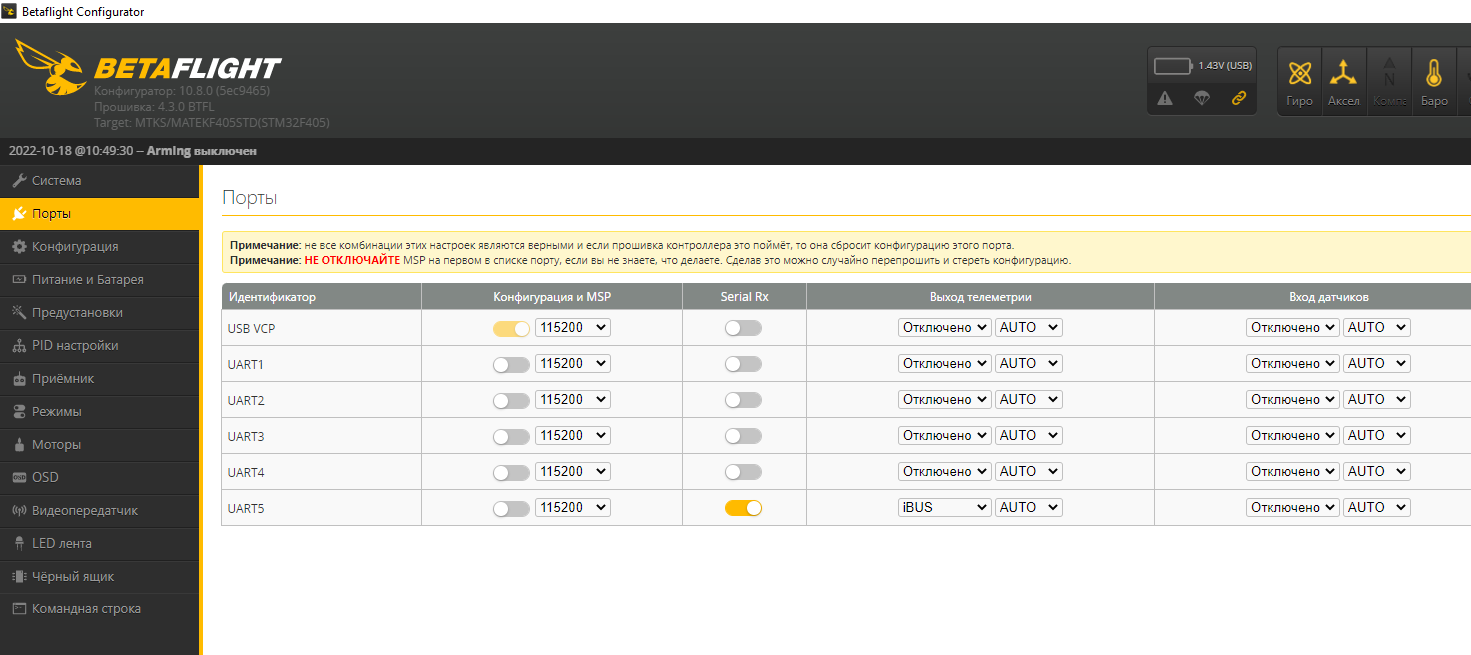Viewport: 1471px width, 655px height.
Task: Open the Порты tab in sidebar
Action: coord(100,214)
